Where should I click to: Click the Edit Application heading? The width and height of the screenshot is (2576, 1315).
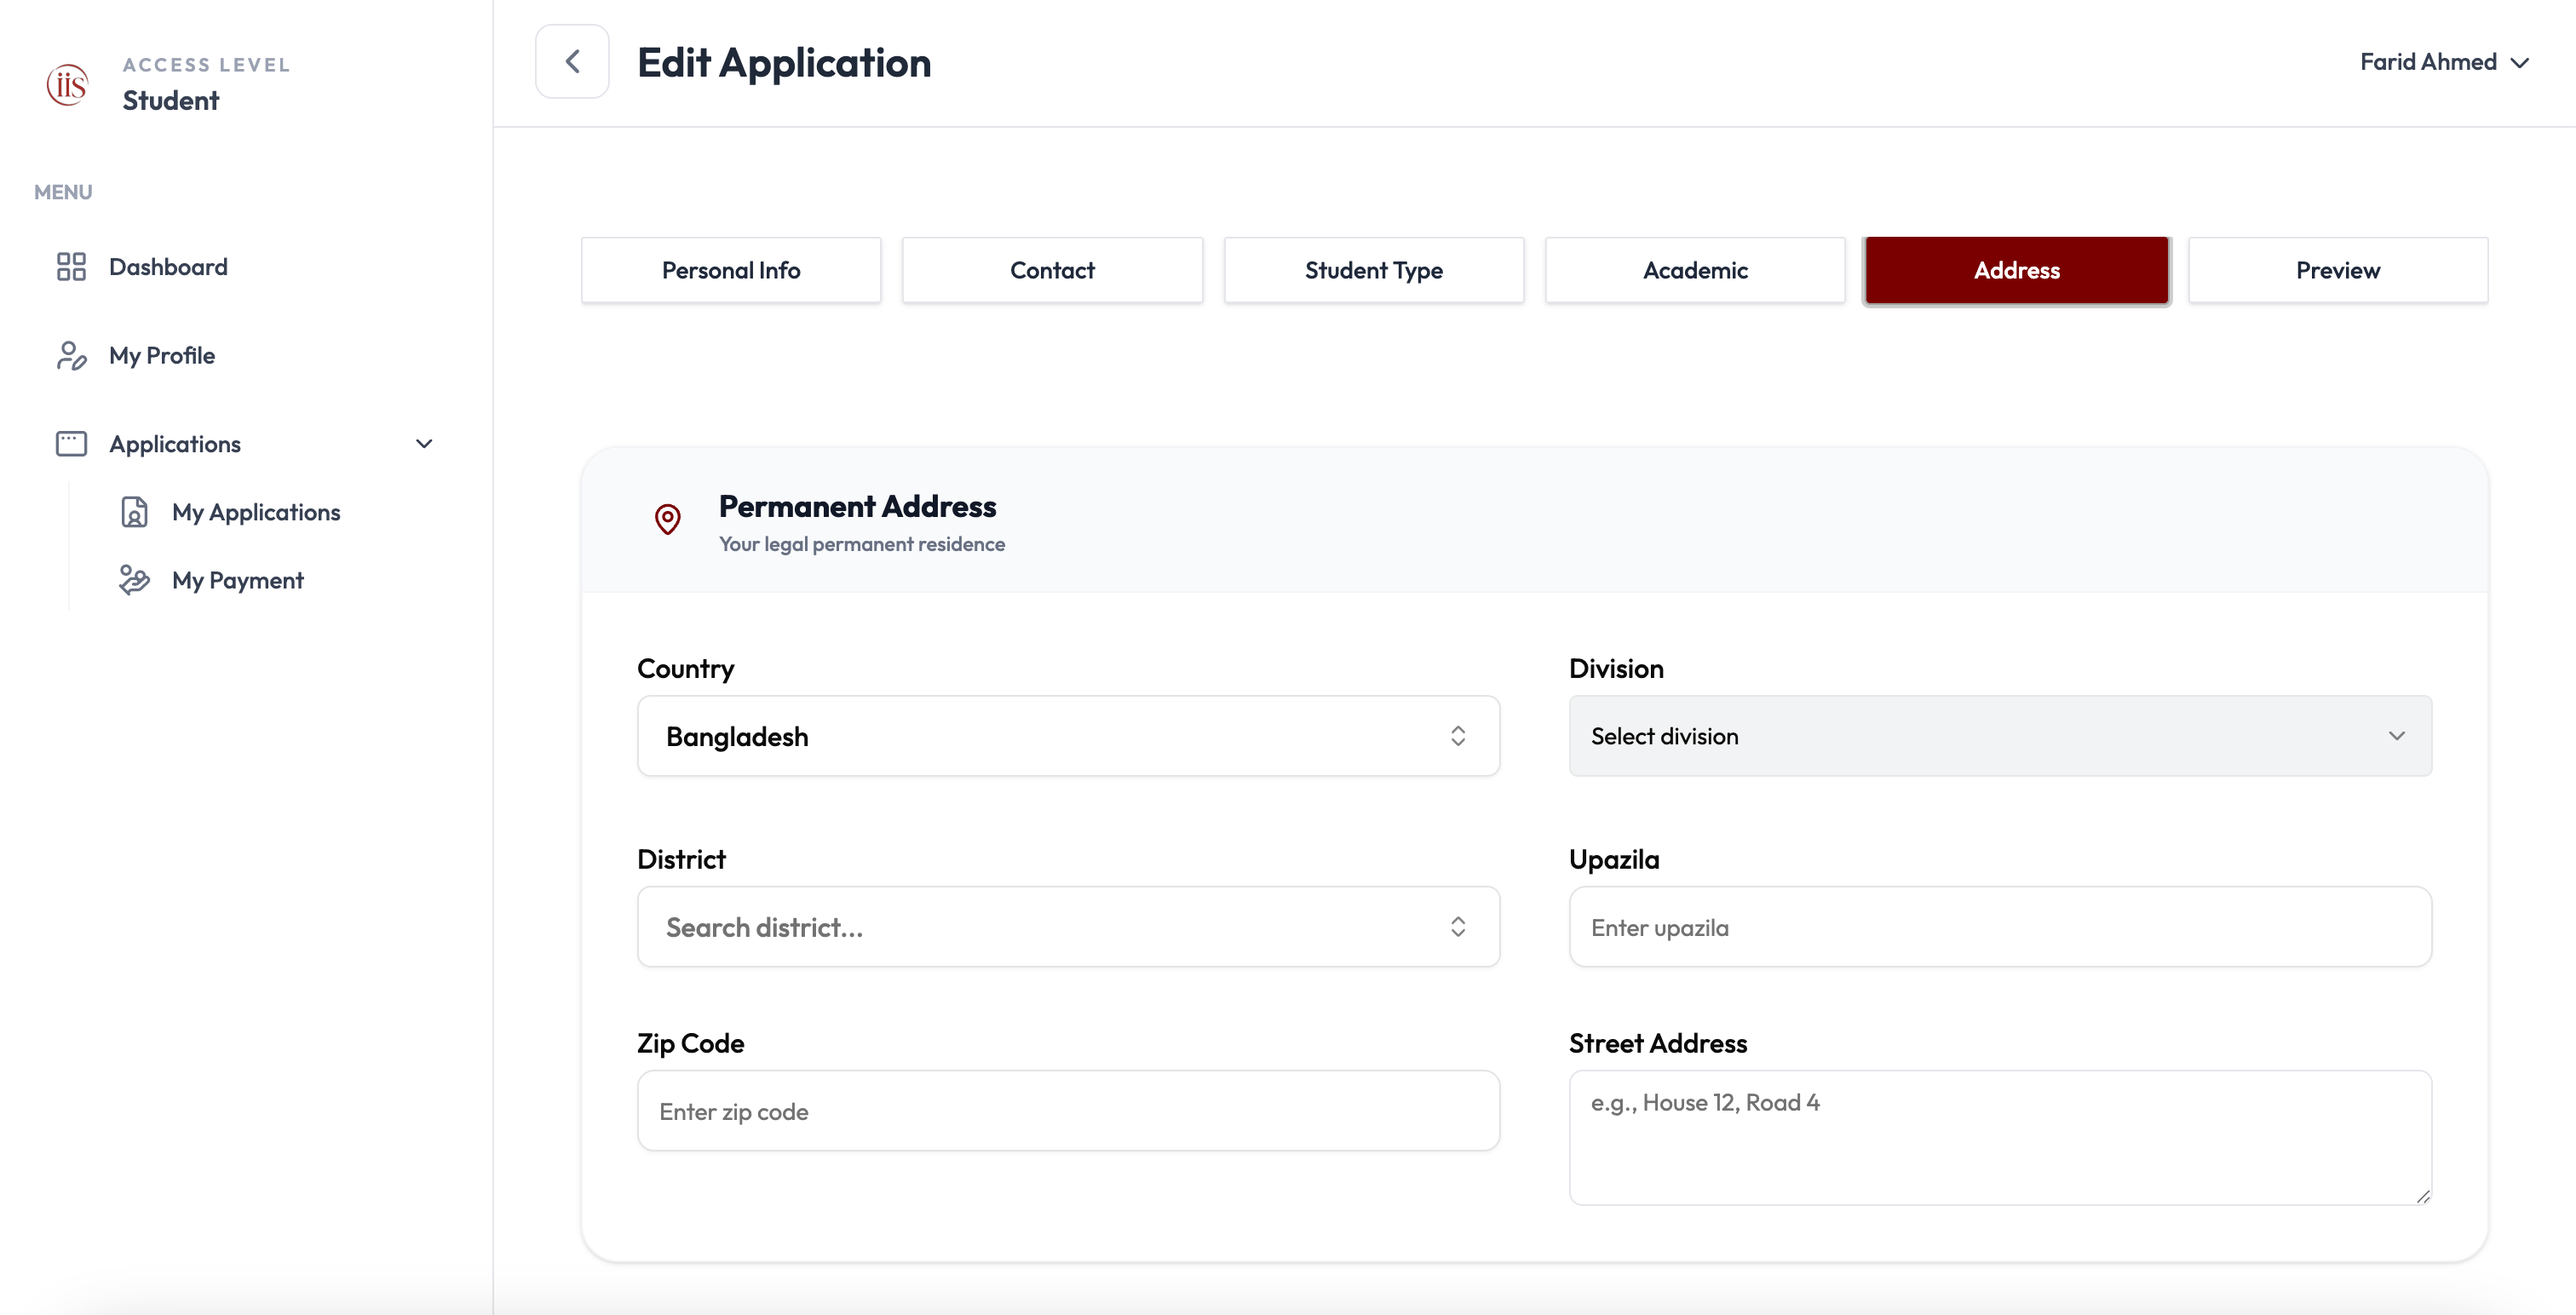784,63
